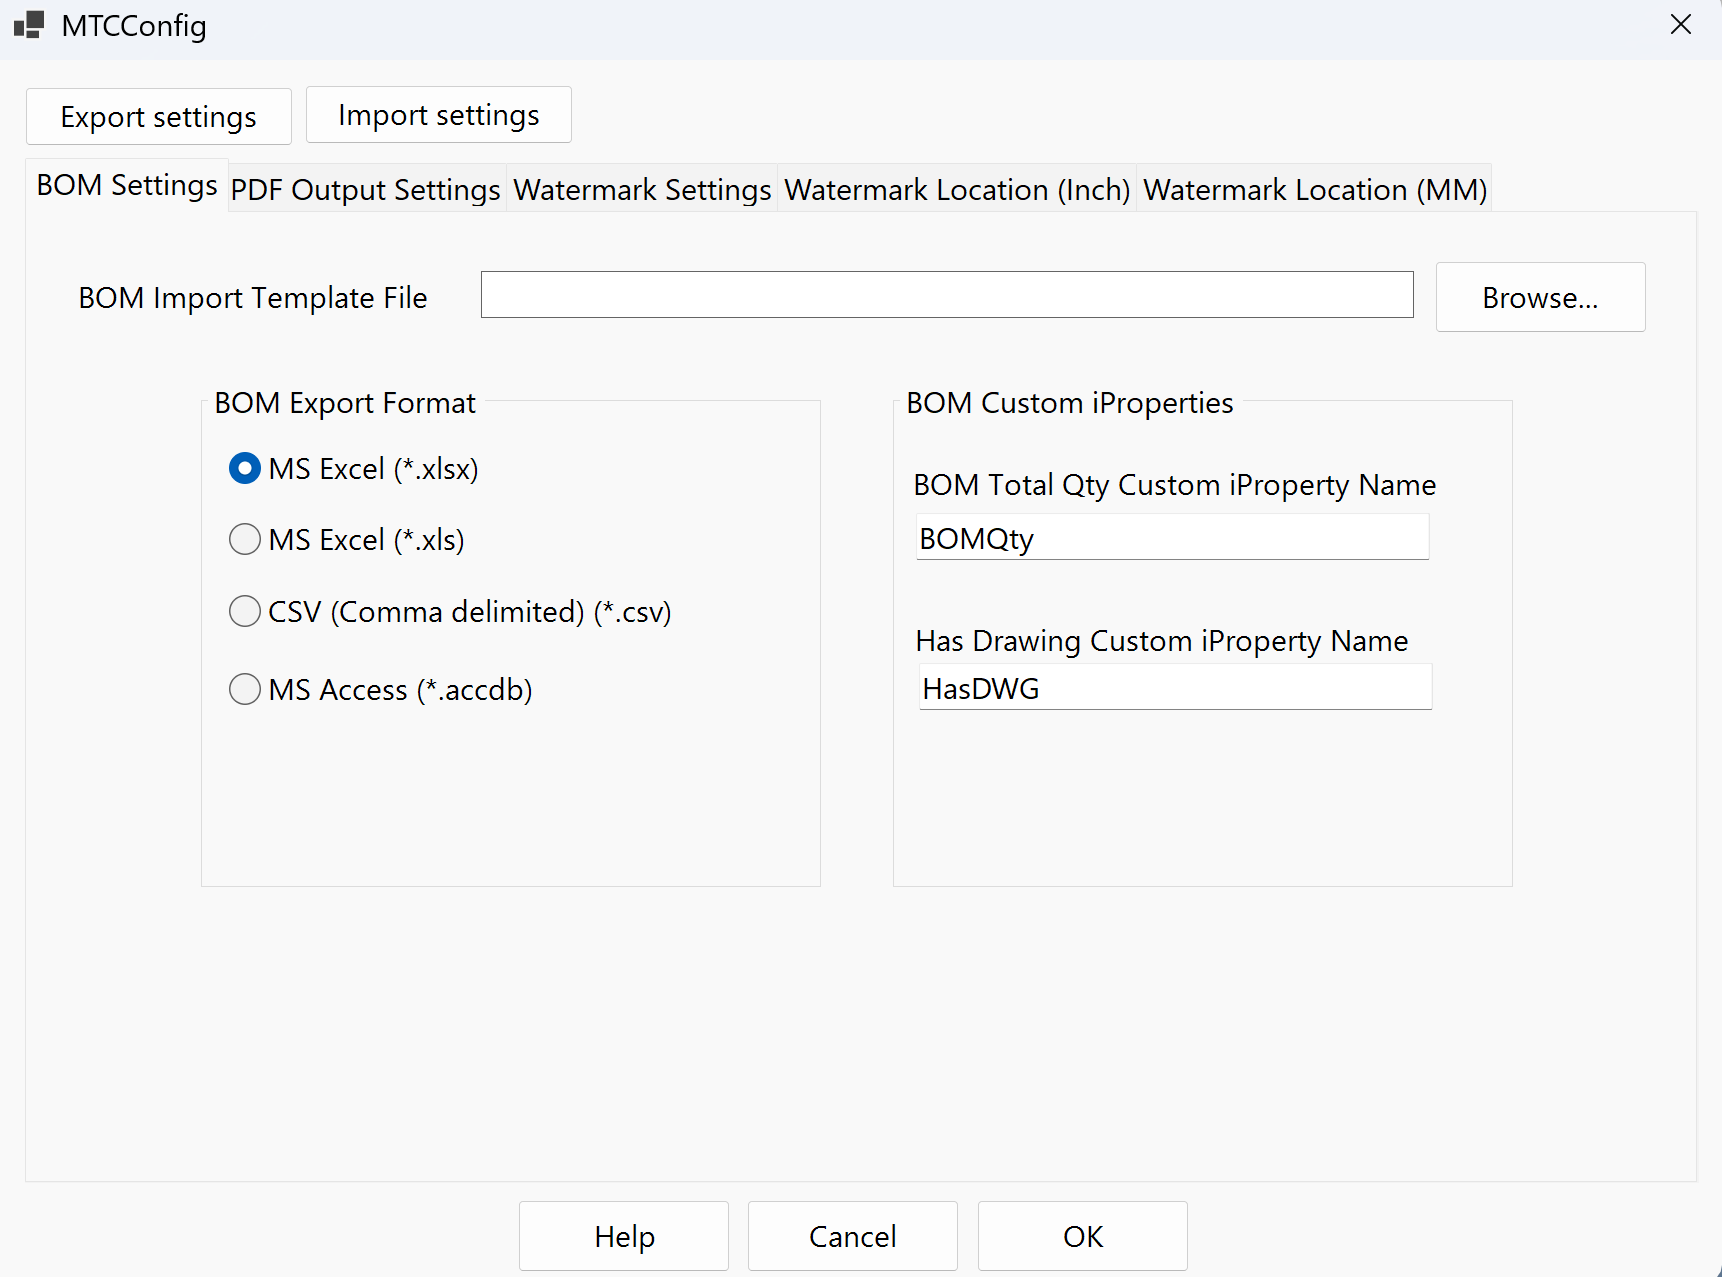Click the 'BOM Total Qty Custom iProperty Name' label

coord(1175,485)
